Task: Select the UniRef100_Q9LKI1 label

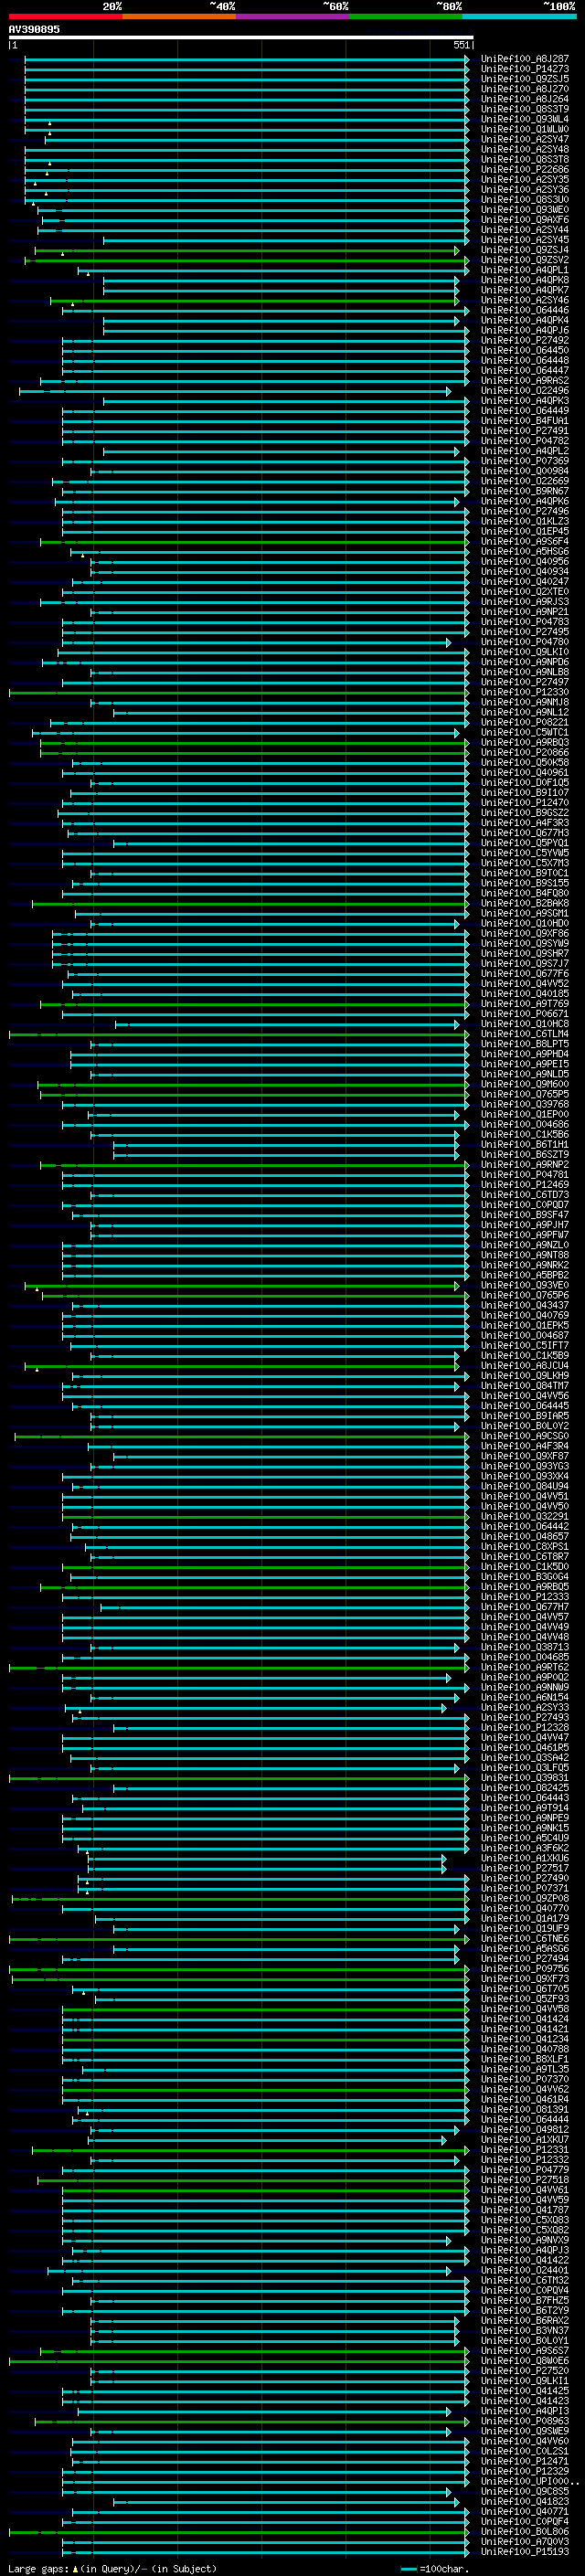Action: (x=525, y=2381)
